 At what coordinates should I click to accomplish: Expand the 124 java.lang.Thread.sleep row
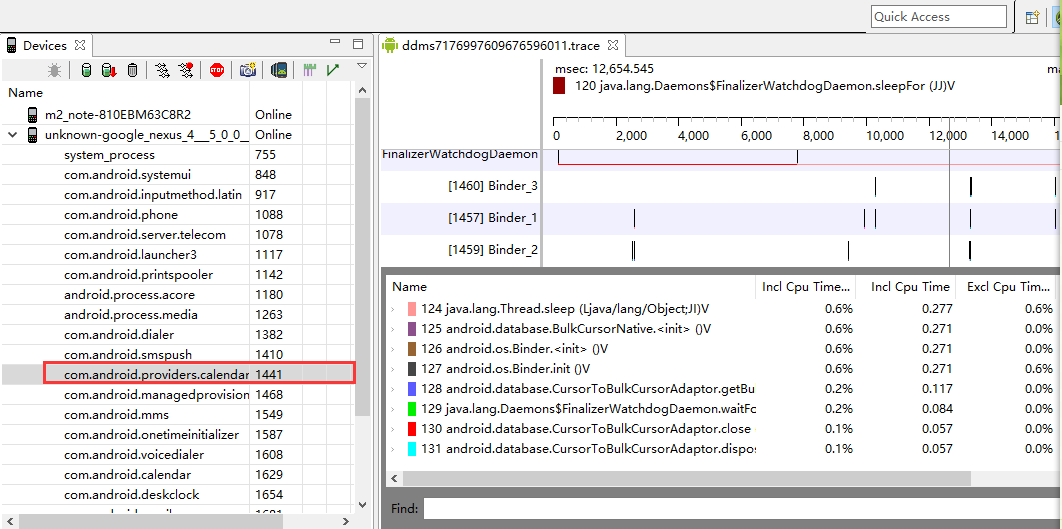click(x=393, y=309)
